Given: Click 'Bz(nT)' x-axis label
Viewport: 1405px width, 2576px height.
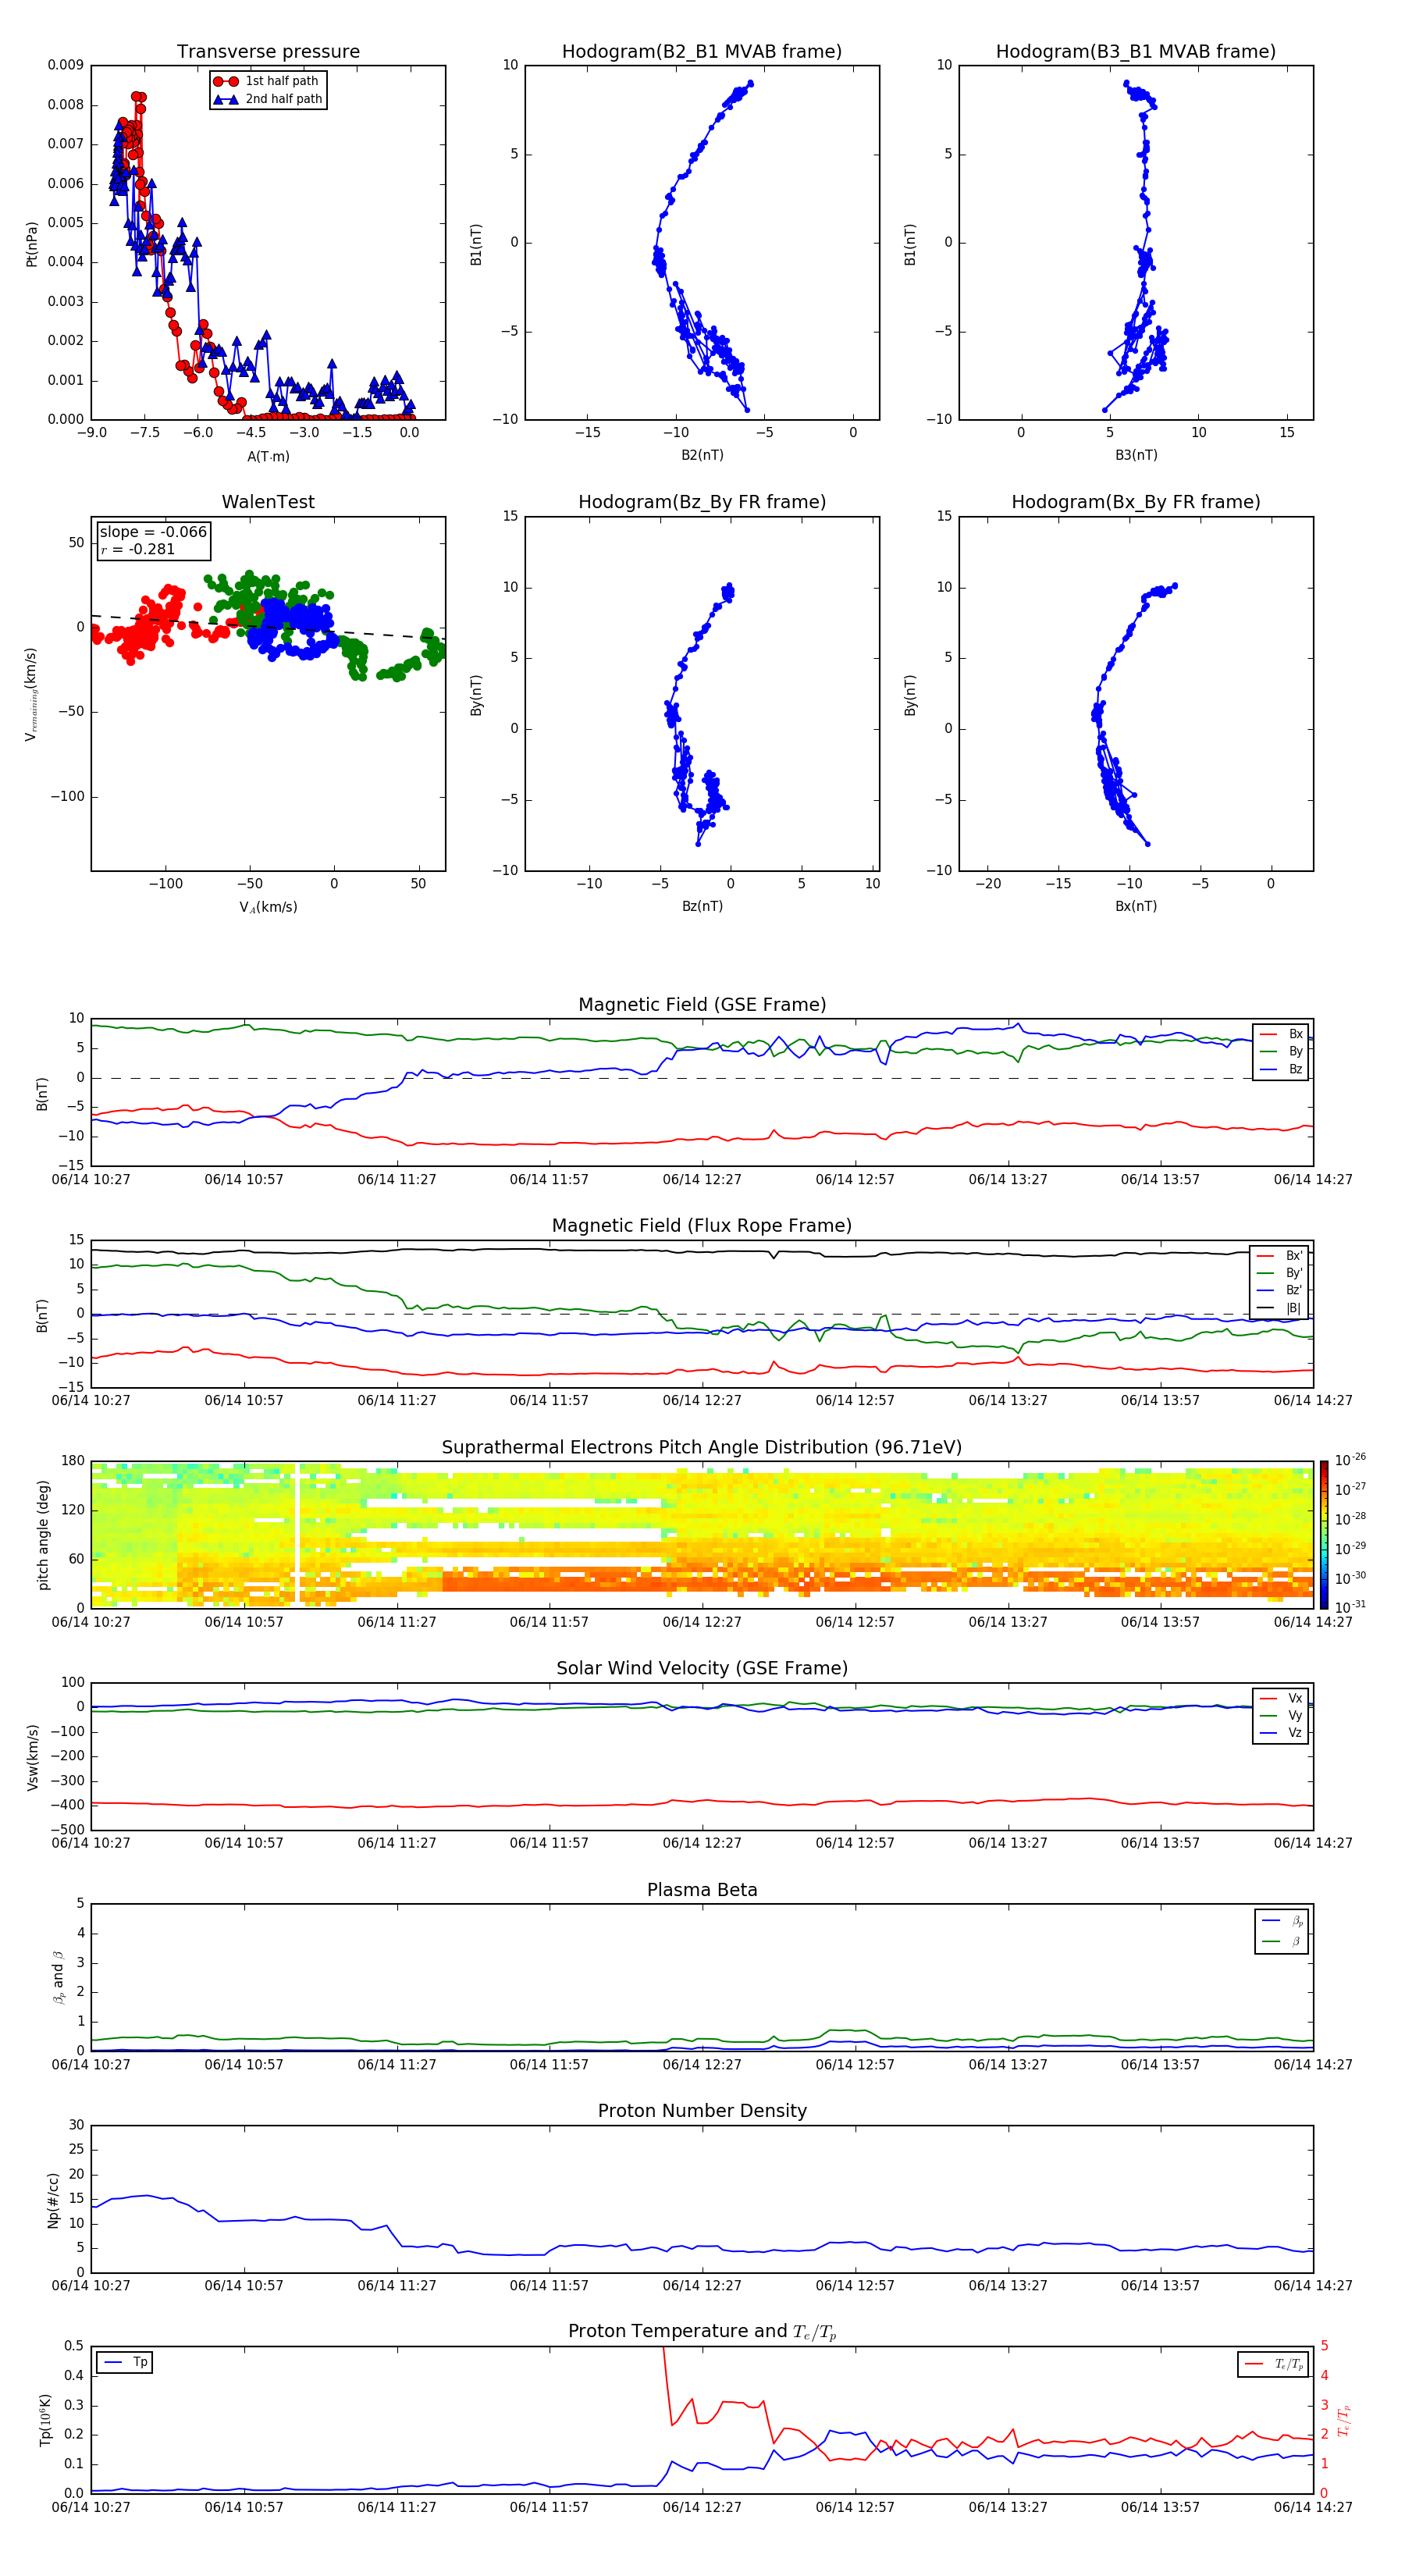Looking at the screenshot, I should [x=702, y=907].
